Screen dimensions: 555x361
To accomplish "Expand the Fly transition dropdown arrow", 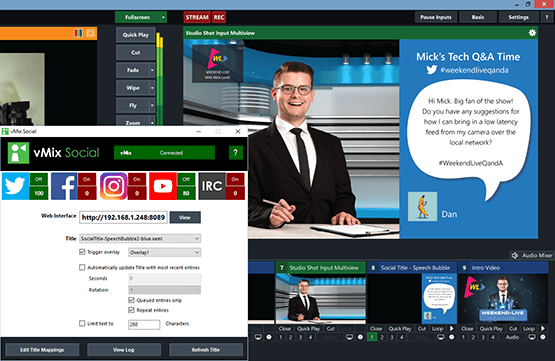I will tap(152, 105).
